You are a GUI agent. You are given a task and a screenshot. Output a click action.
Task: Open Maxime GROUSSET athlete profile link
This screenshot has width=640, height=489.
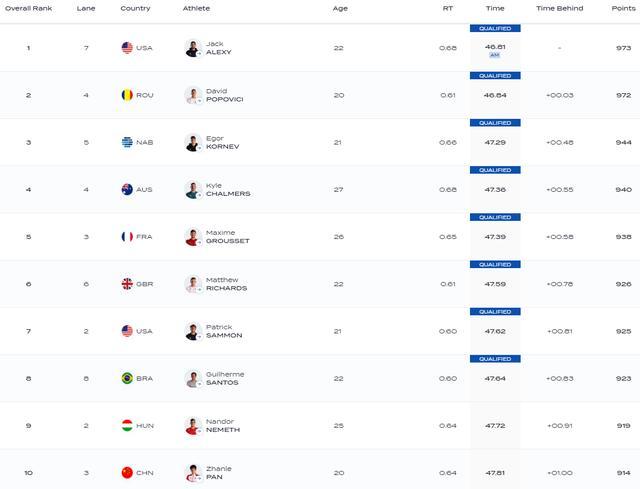(227, 237)
